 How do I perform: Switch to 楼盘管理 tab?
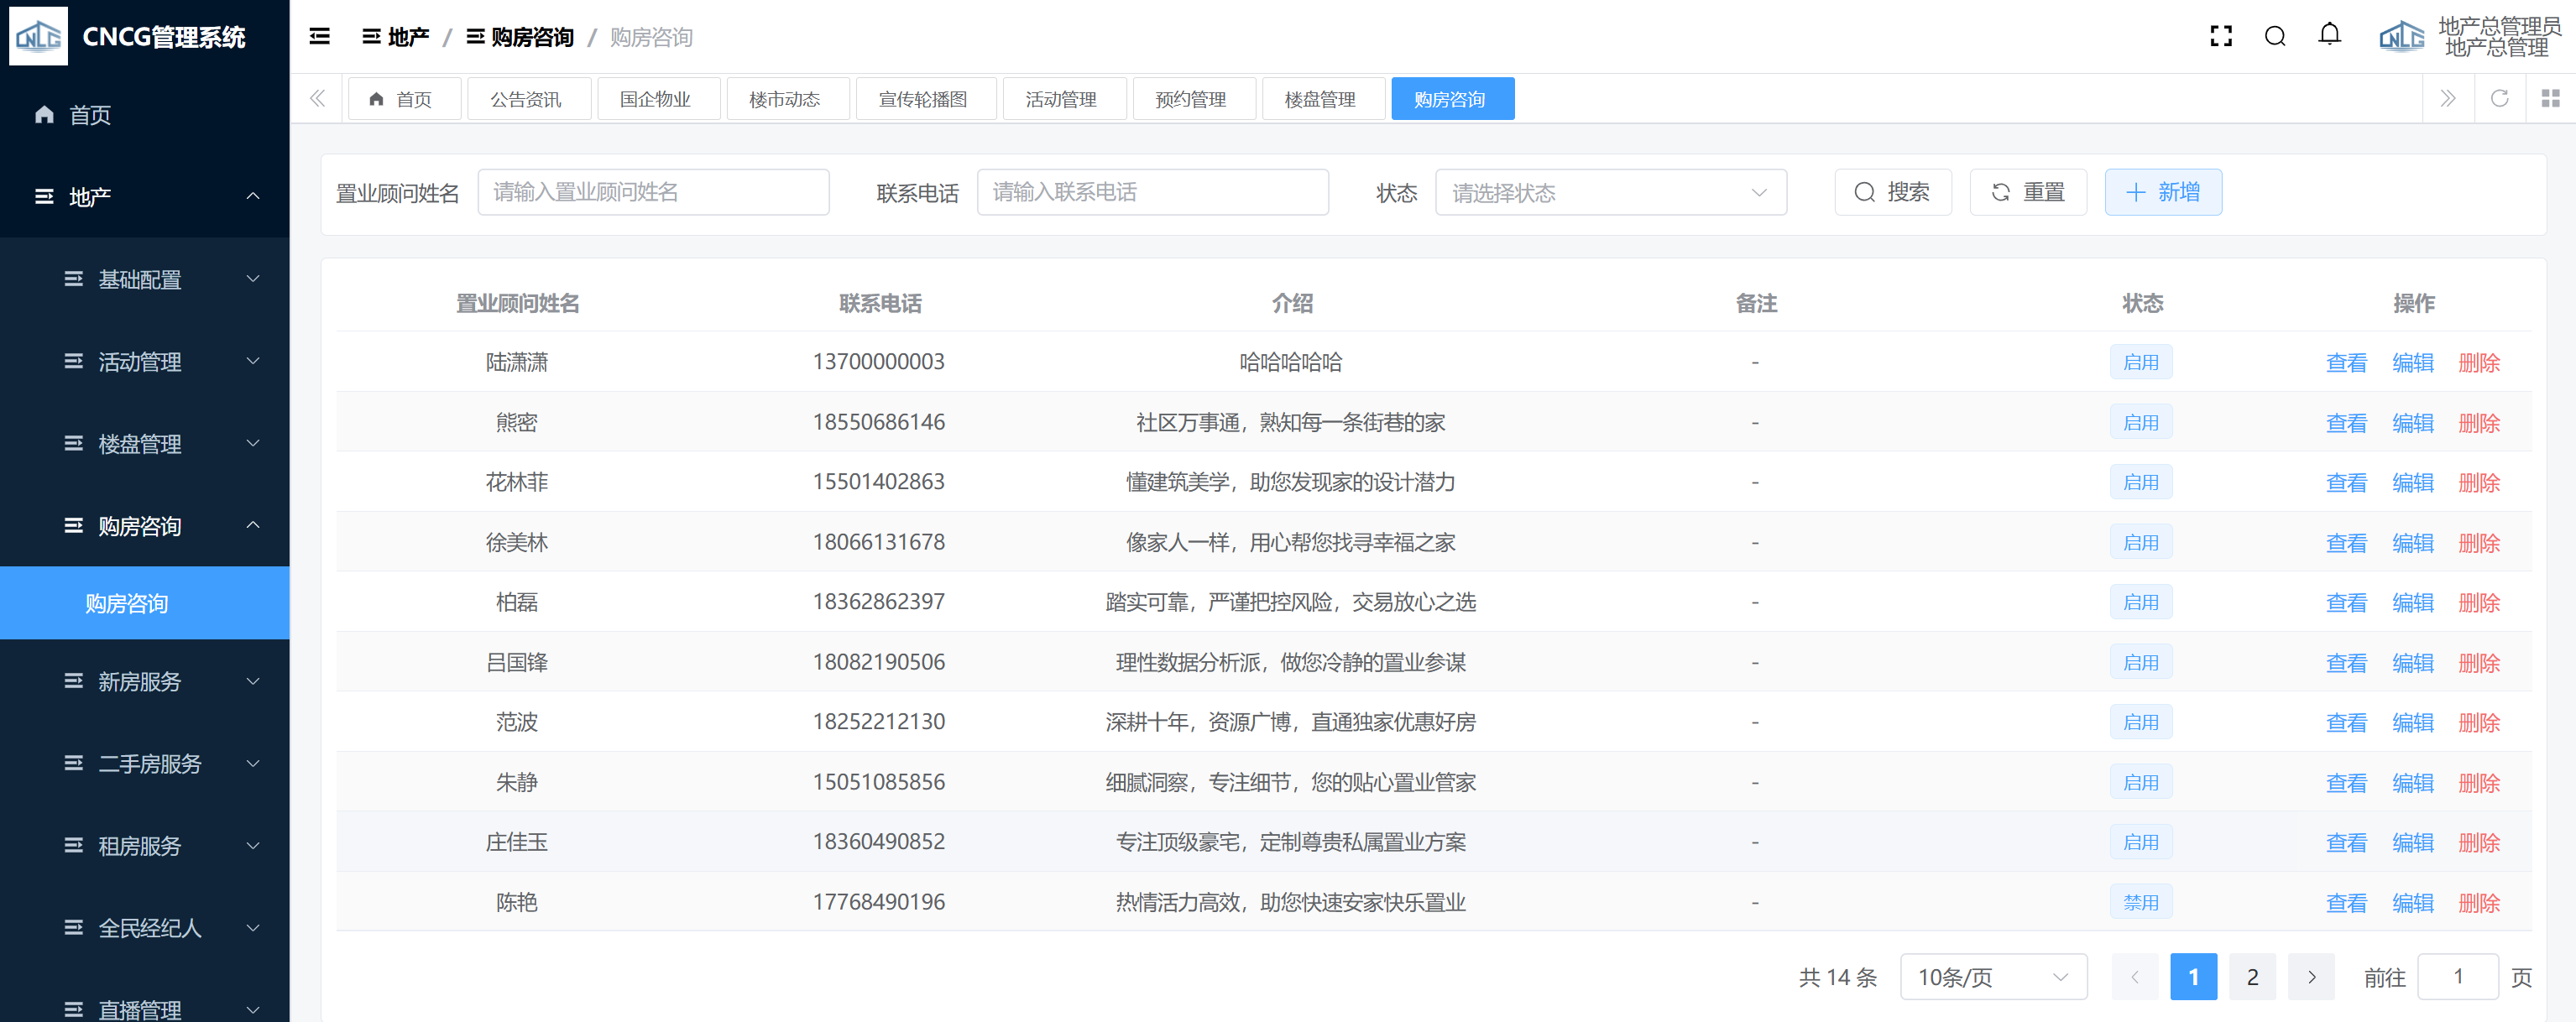tap(1319, 99)
